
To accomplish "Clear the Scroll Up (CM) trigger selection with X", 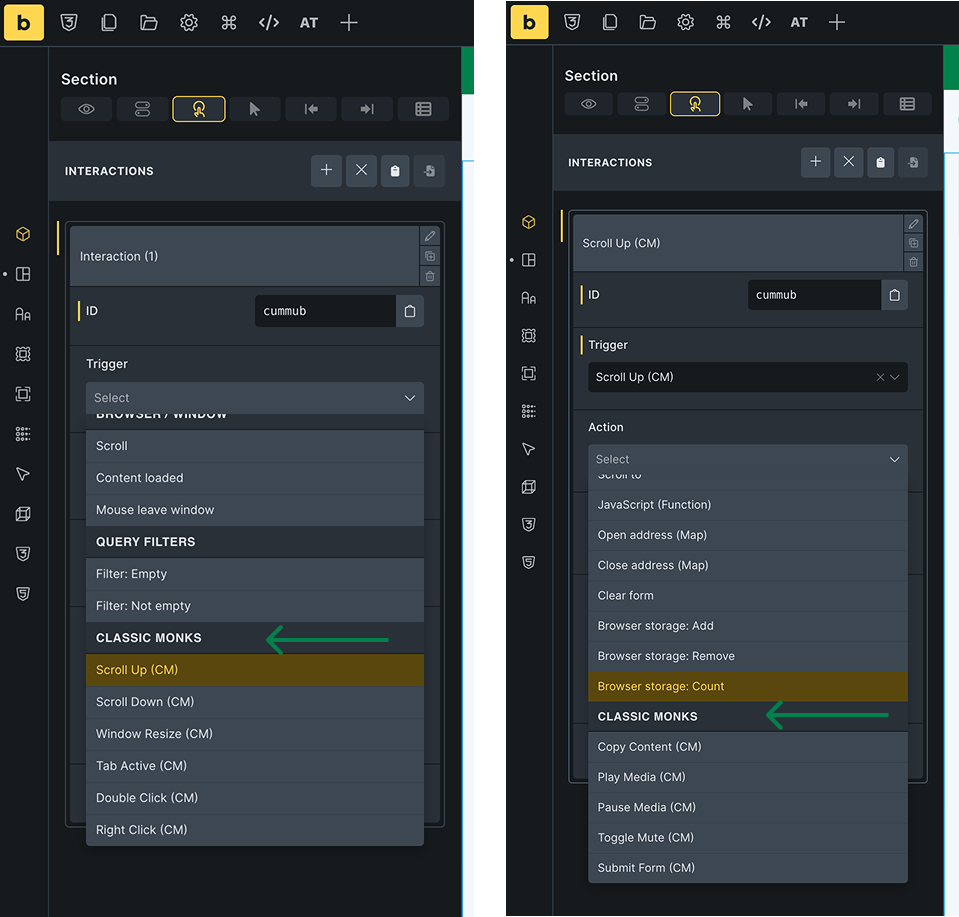I will [x=880, y=377].
